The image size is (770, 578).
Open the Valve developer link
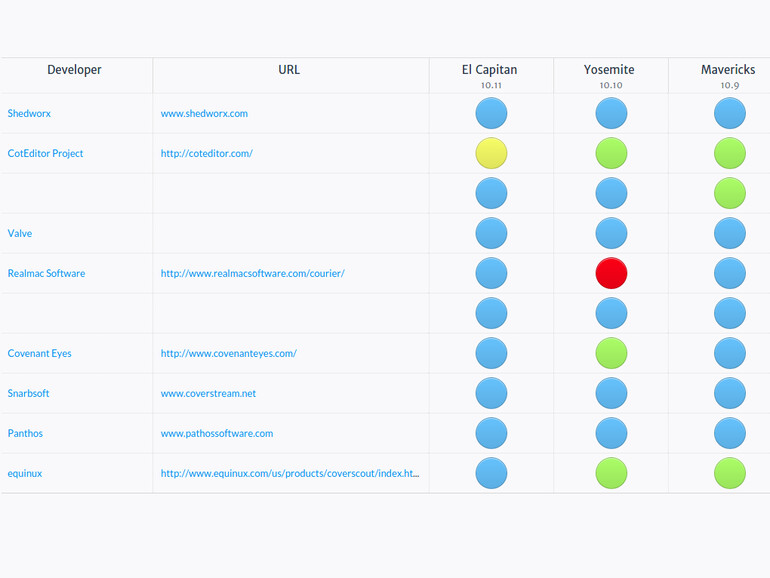[x=20, y=233]
